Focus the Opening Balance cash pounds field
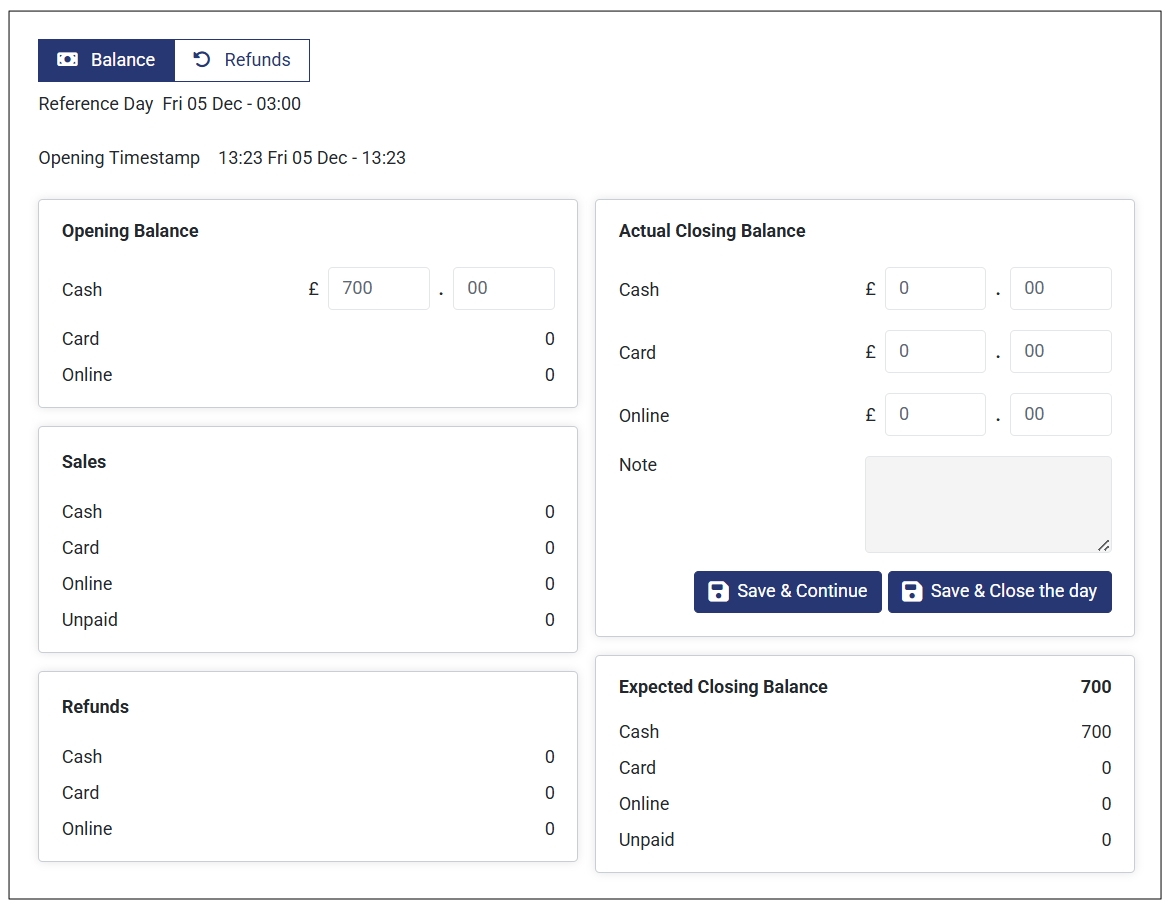The width and height of the screenshot is (1172, 909). 378,289
